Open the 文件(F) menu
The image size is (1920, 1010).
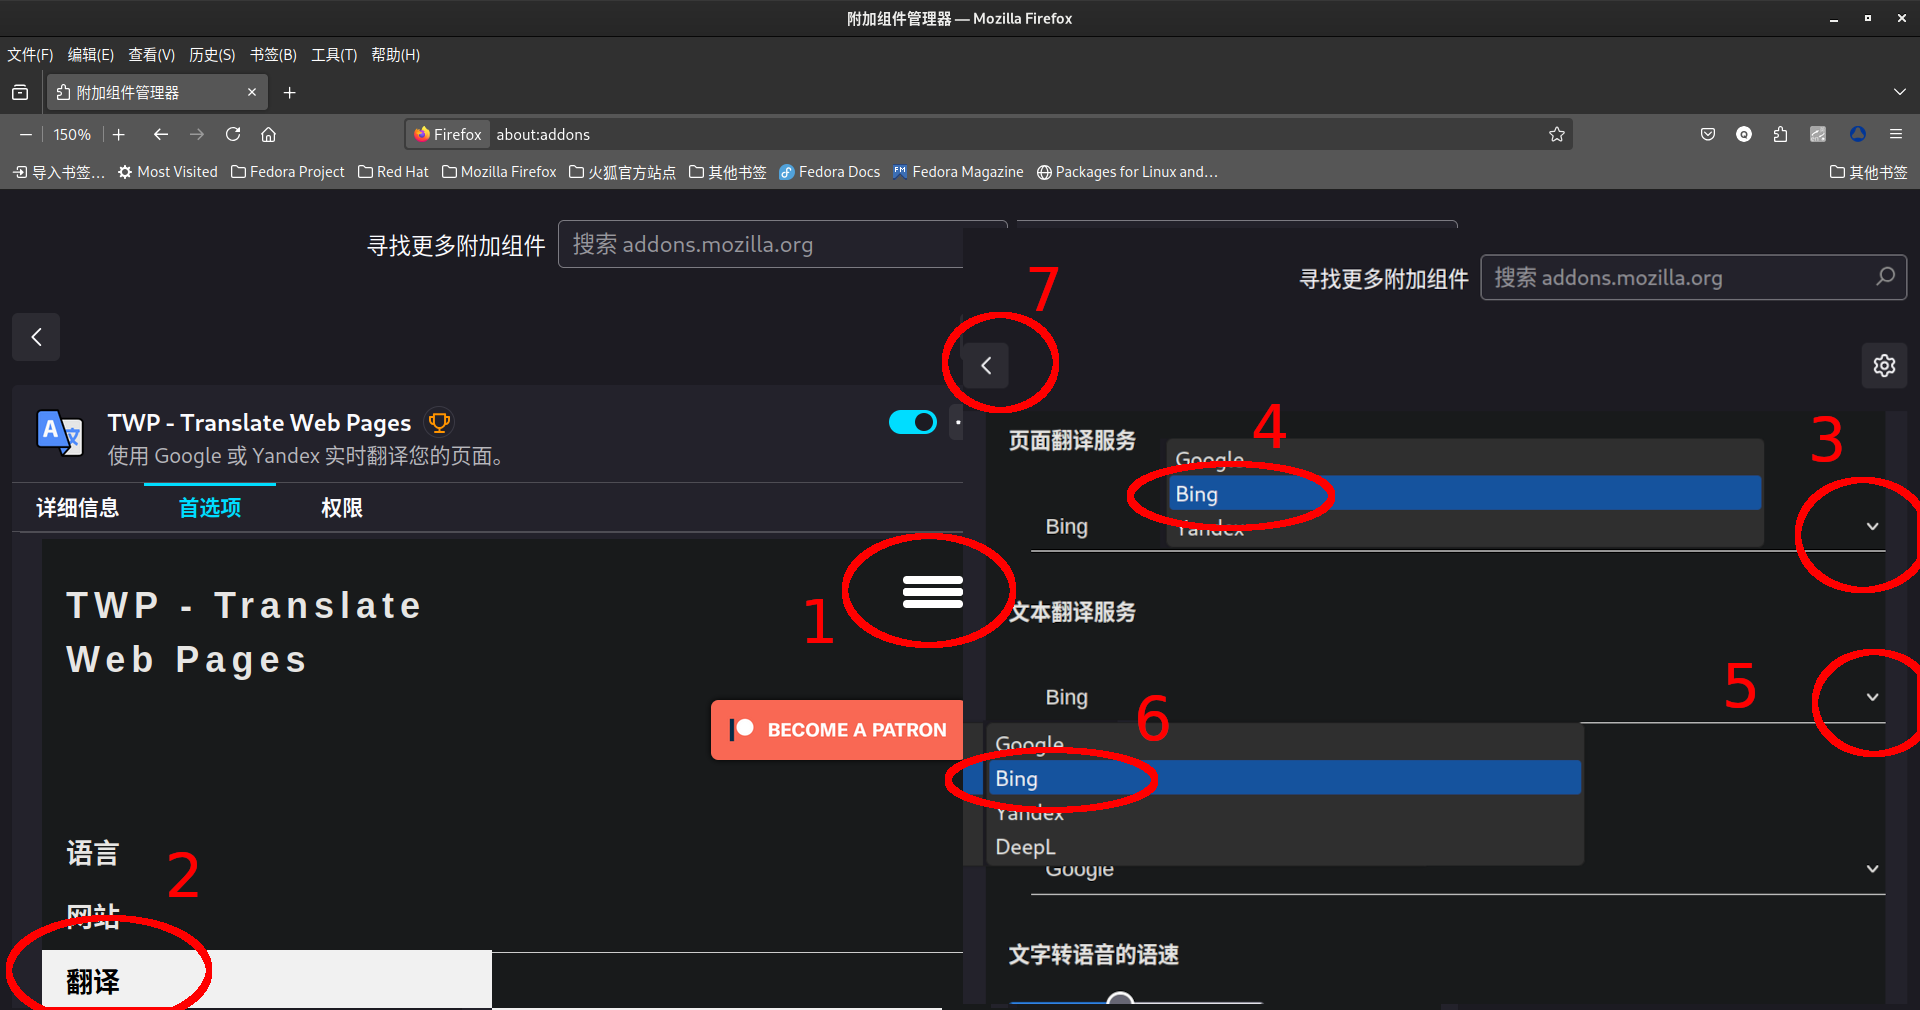pyautogui.click(x=30, y=55)
